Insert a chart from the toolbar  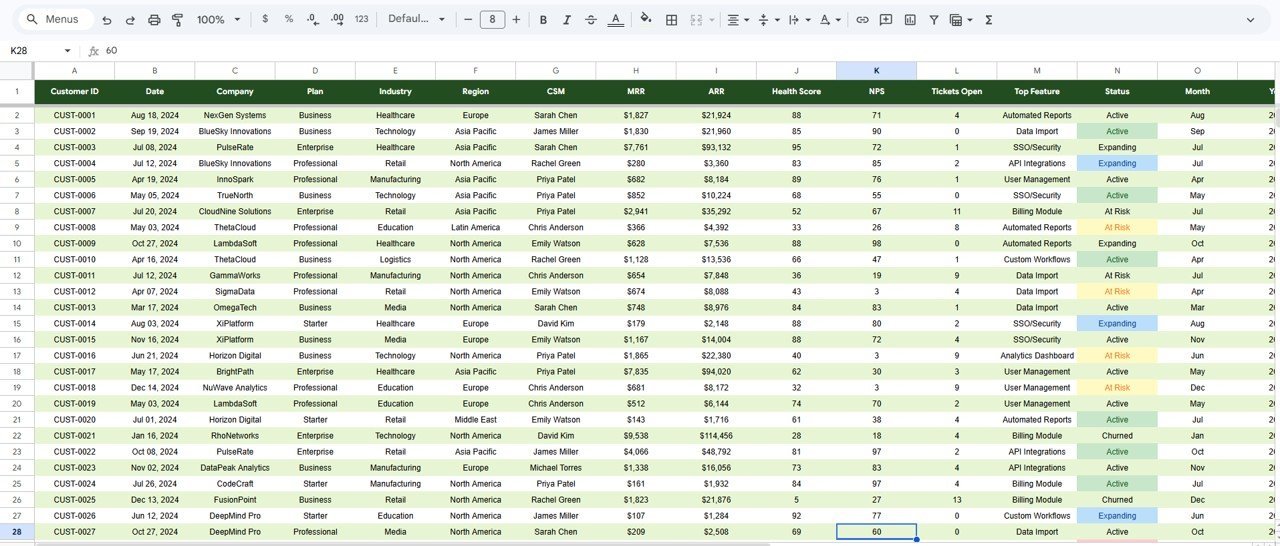(x=910, y=20)
